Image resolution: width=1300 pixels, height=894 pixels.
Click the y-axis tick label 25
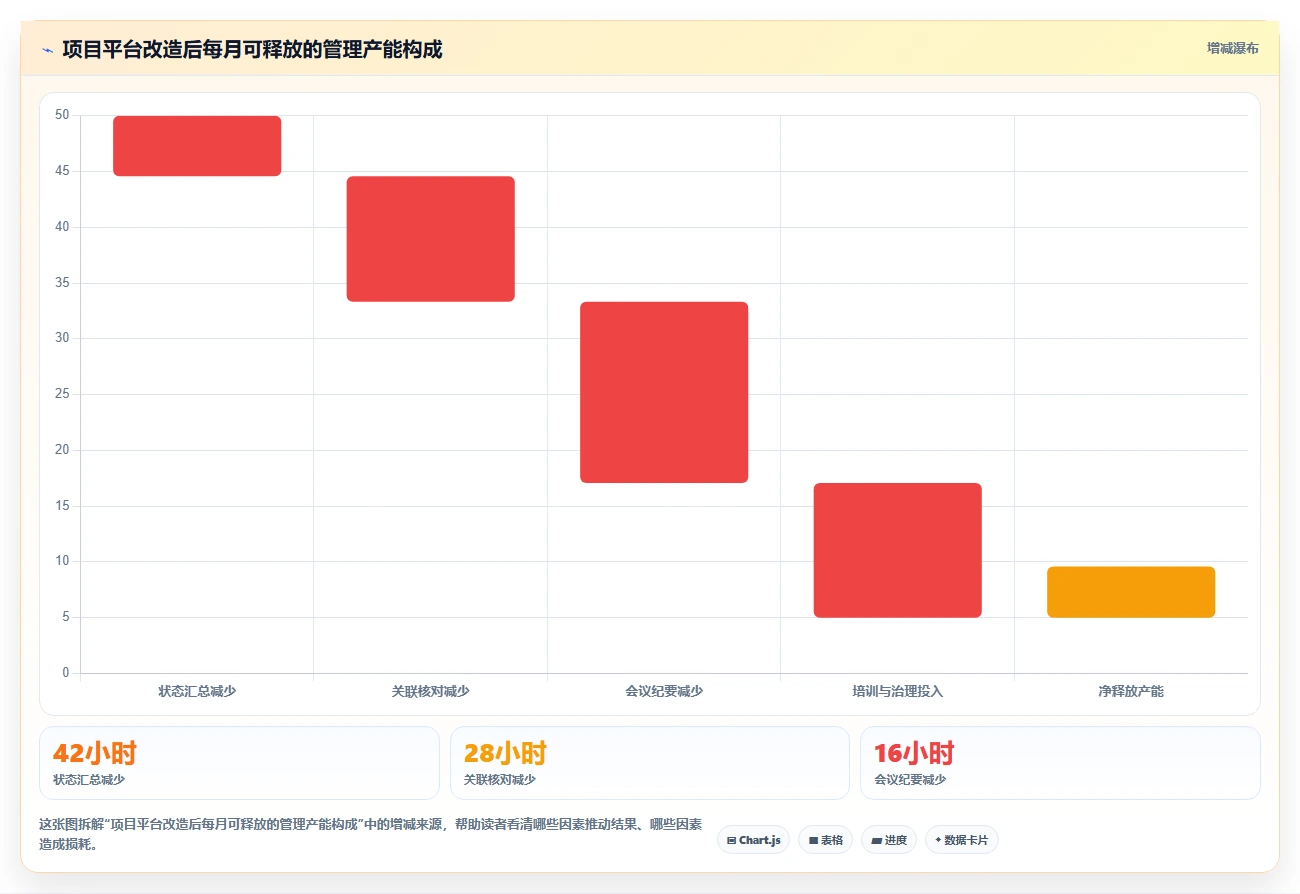pyautogui.click(x=62, y=394)
